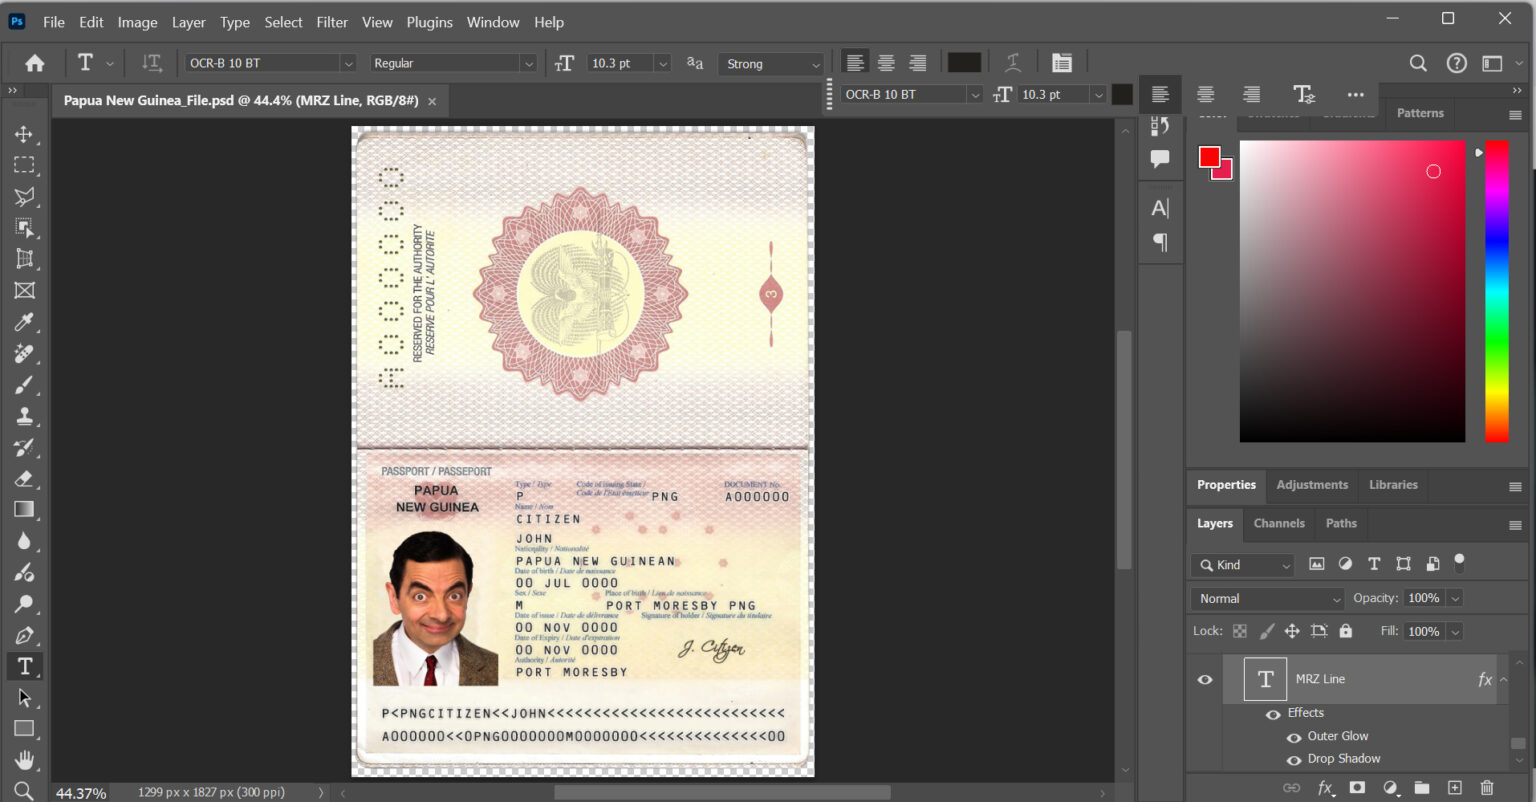Image resolution: width=1536 pixels, height=802 pixels.
Task: Toggle lock position
Action: 1292,631
